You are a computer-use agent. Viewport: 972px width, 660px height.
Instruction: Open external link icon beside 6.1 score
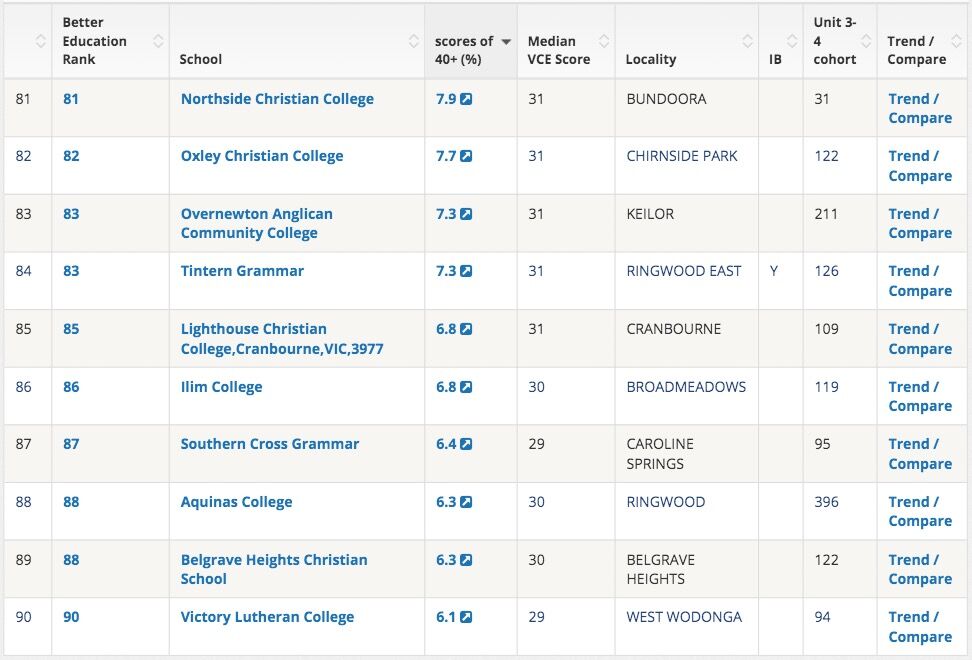(466, 618)
